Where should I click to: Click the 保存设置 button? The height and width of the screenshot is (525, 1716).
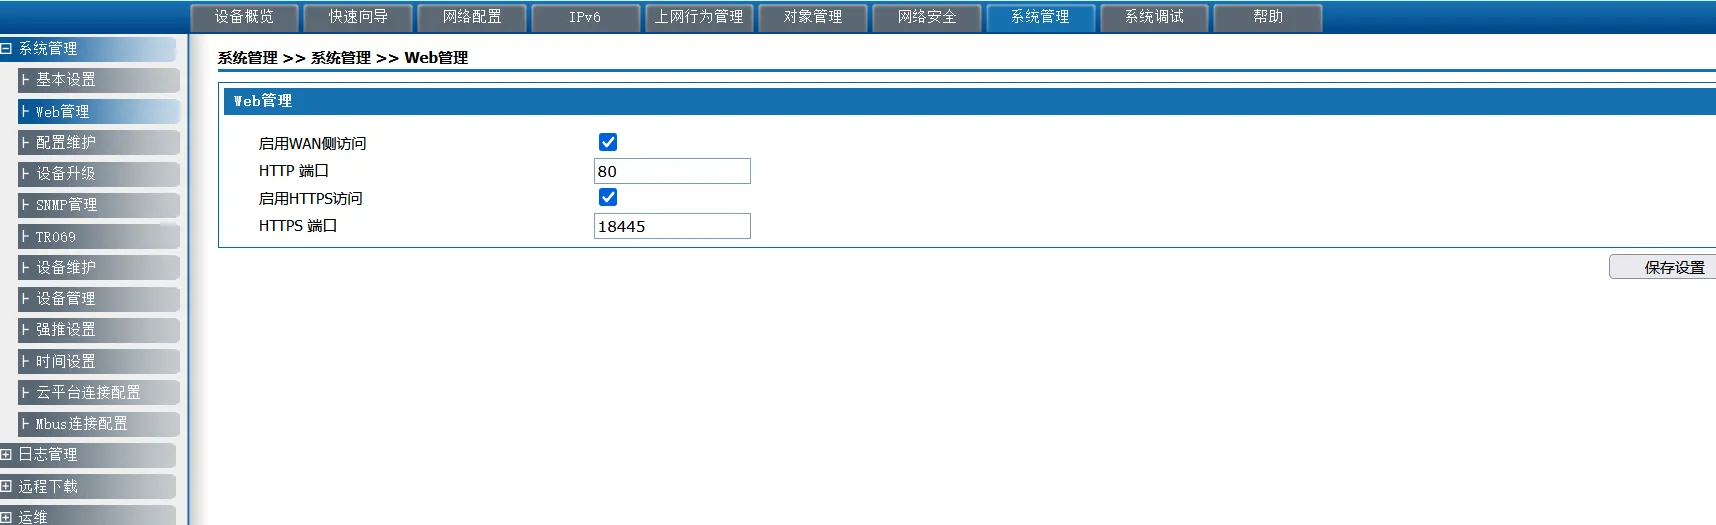1663,267
